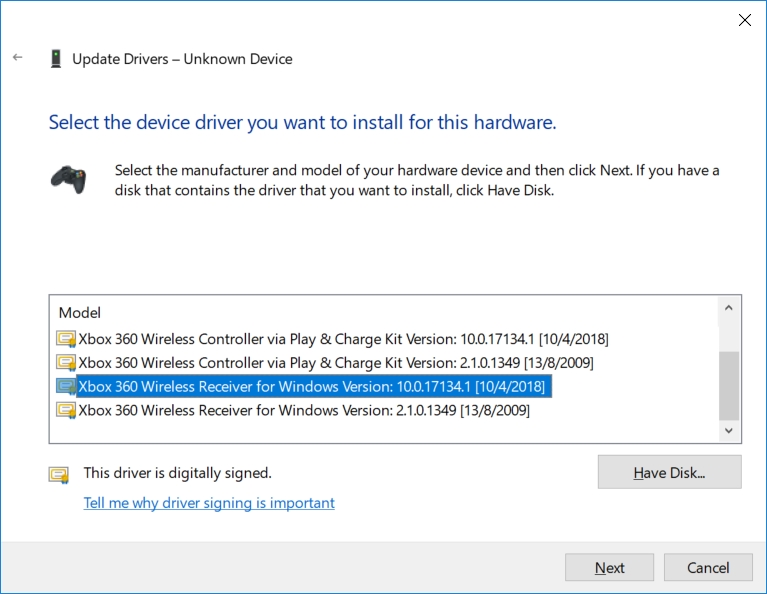Click the device icon beside Update Drivers title
The image size is (767, 594).
tap(56, 59)
